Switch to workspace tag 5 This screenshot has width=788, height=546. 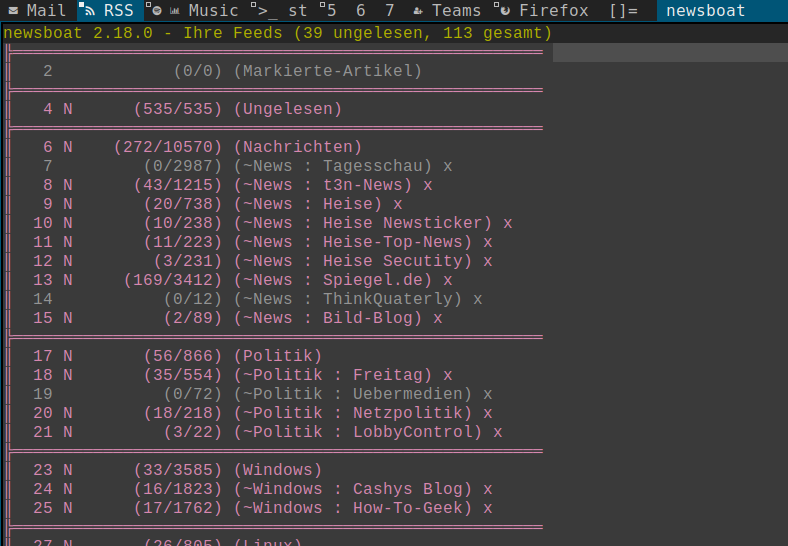pyautogui.click(x=331, y=11)
